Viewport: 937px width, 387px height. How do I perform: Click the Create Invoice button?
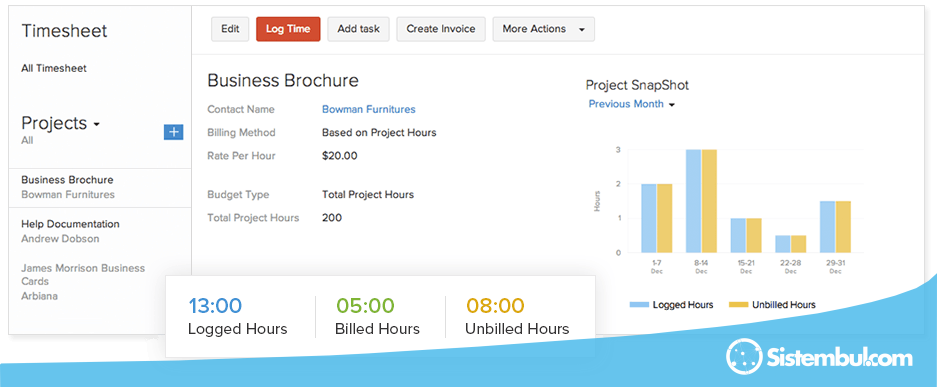[x=441, y=29]
